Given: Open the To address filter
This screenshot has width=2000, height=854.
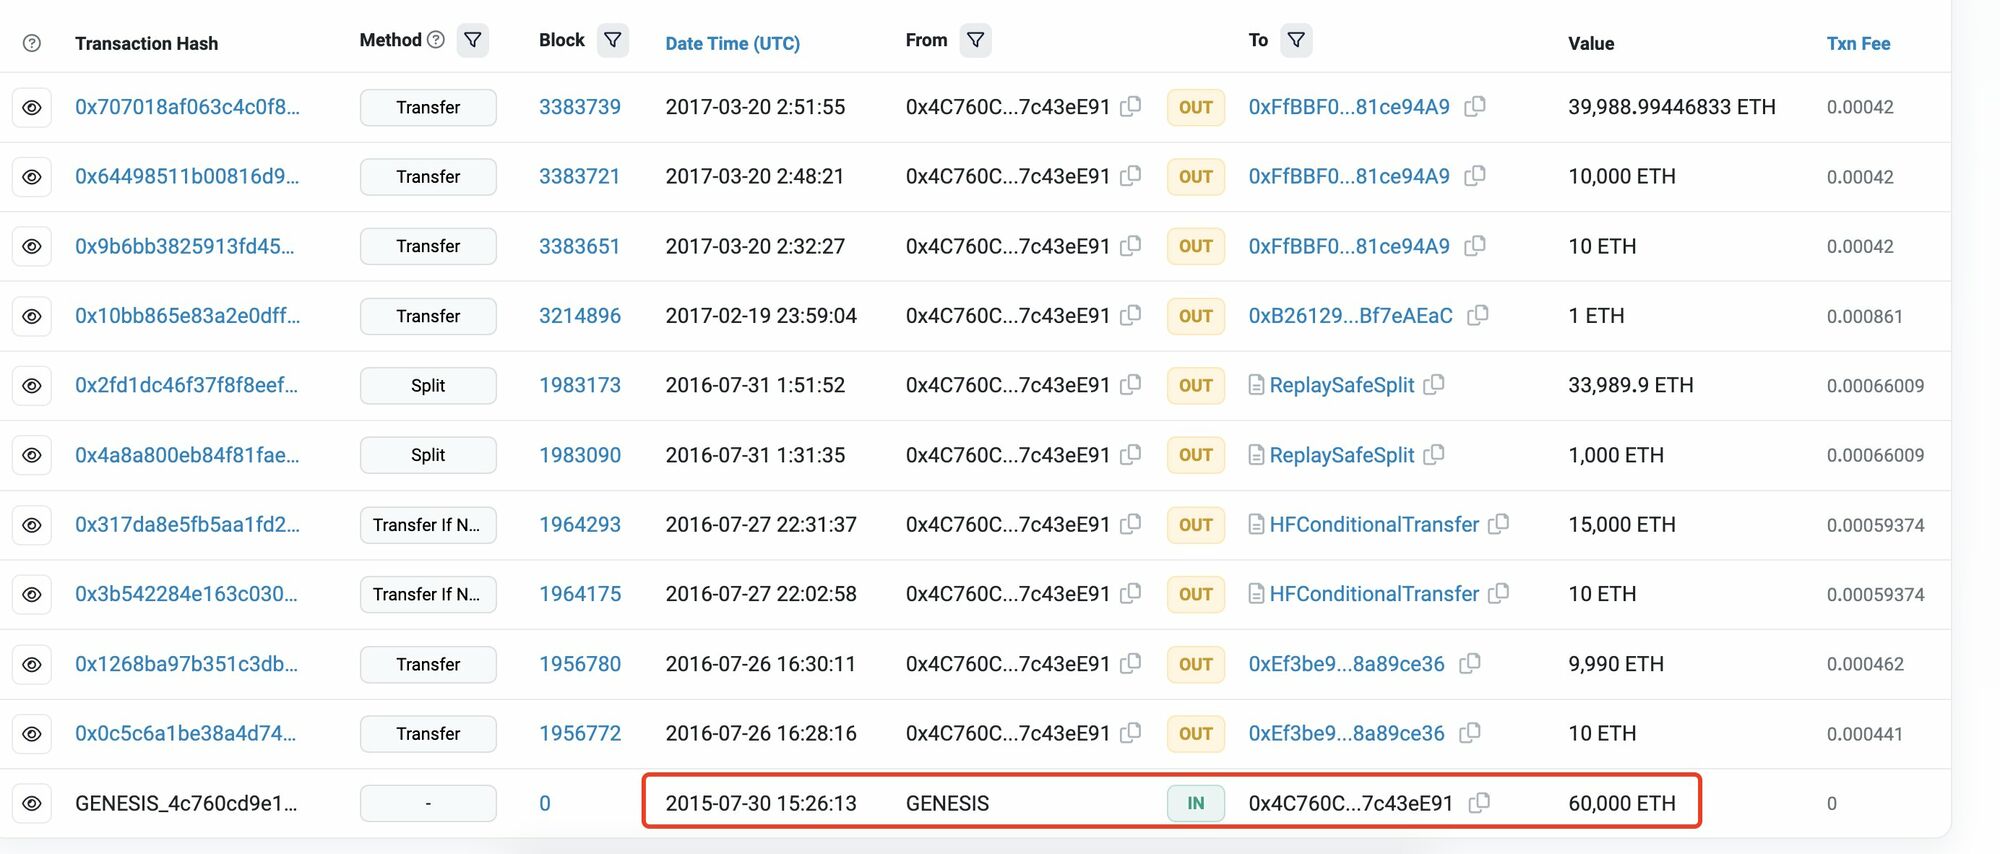Looking at the screenshot, I should [x=1296, y=40].
